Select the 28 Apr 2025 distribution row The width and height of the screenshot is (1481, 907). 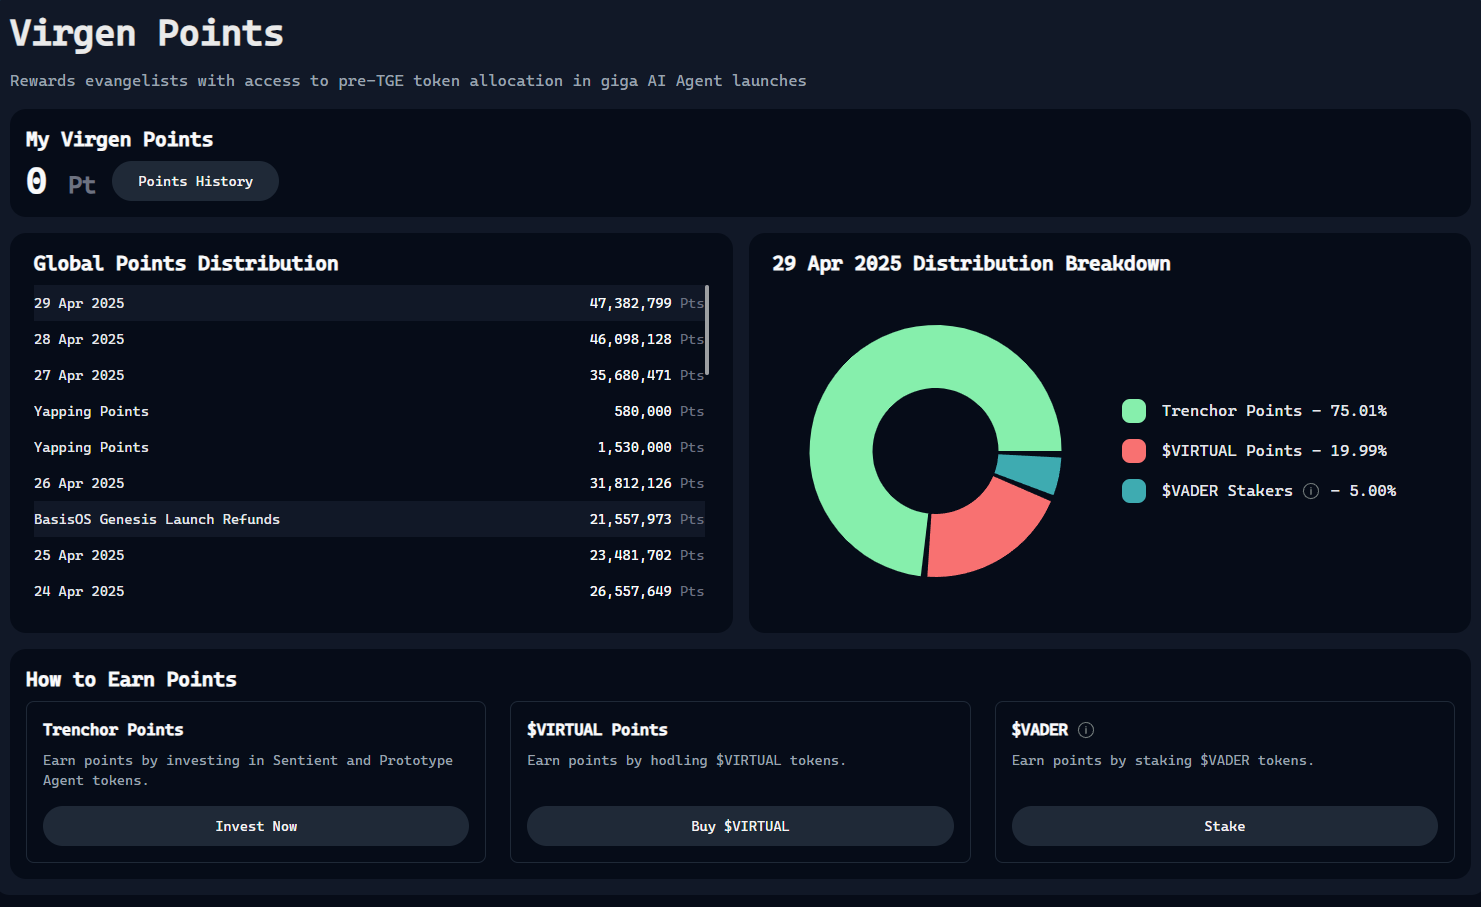coord(368,339)
